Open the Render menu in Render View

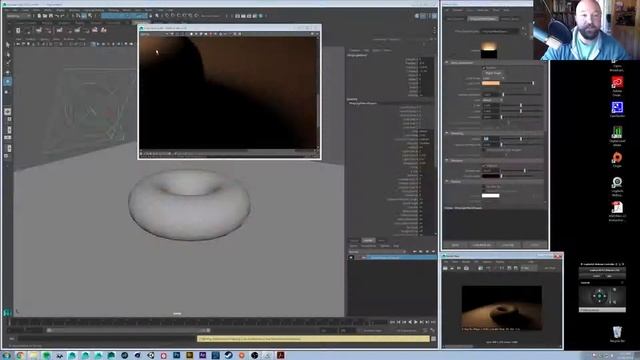[466, 262]
